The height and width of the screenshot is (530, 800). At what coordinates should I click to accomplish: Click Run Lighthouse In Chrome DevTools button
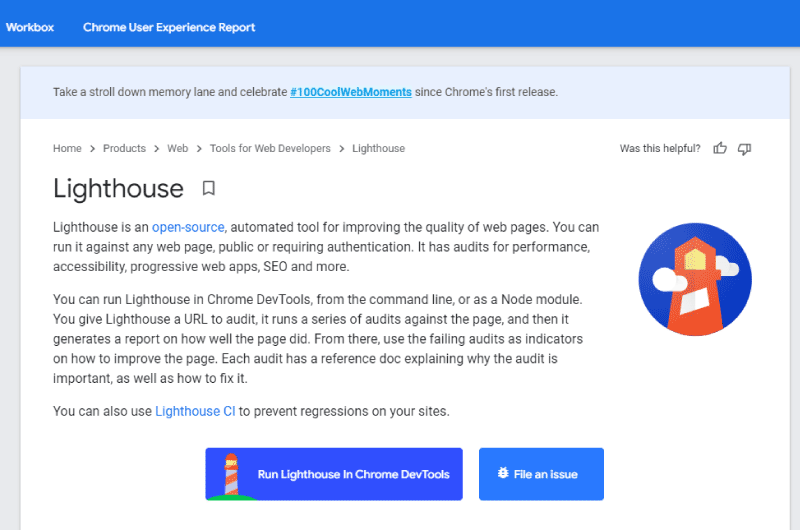tap(334, 474)
